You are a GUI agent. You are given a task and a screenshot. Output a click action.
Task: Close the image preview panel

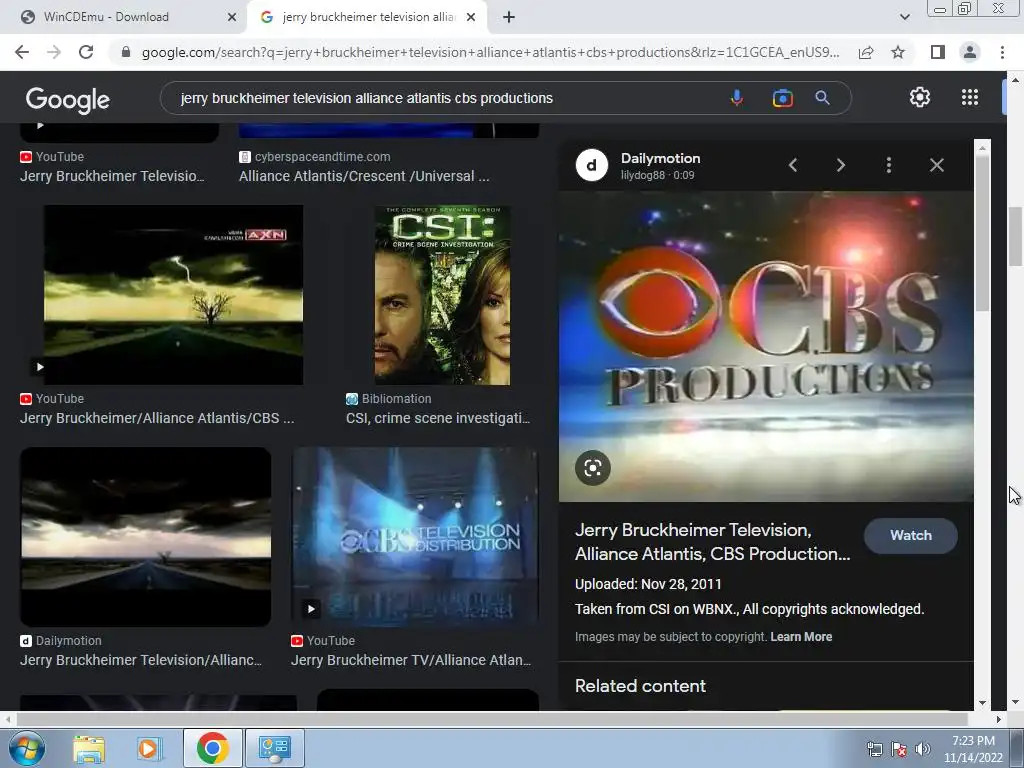[x=936, y=165]
